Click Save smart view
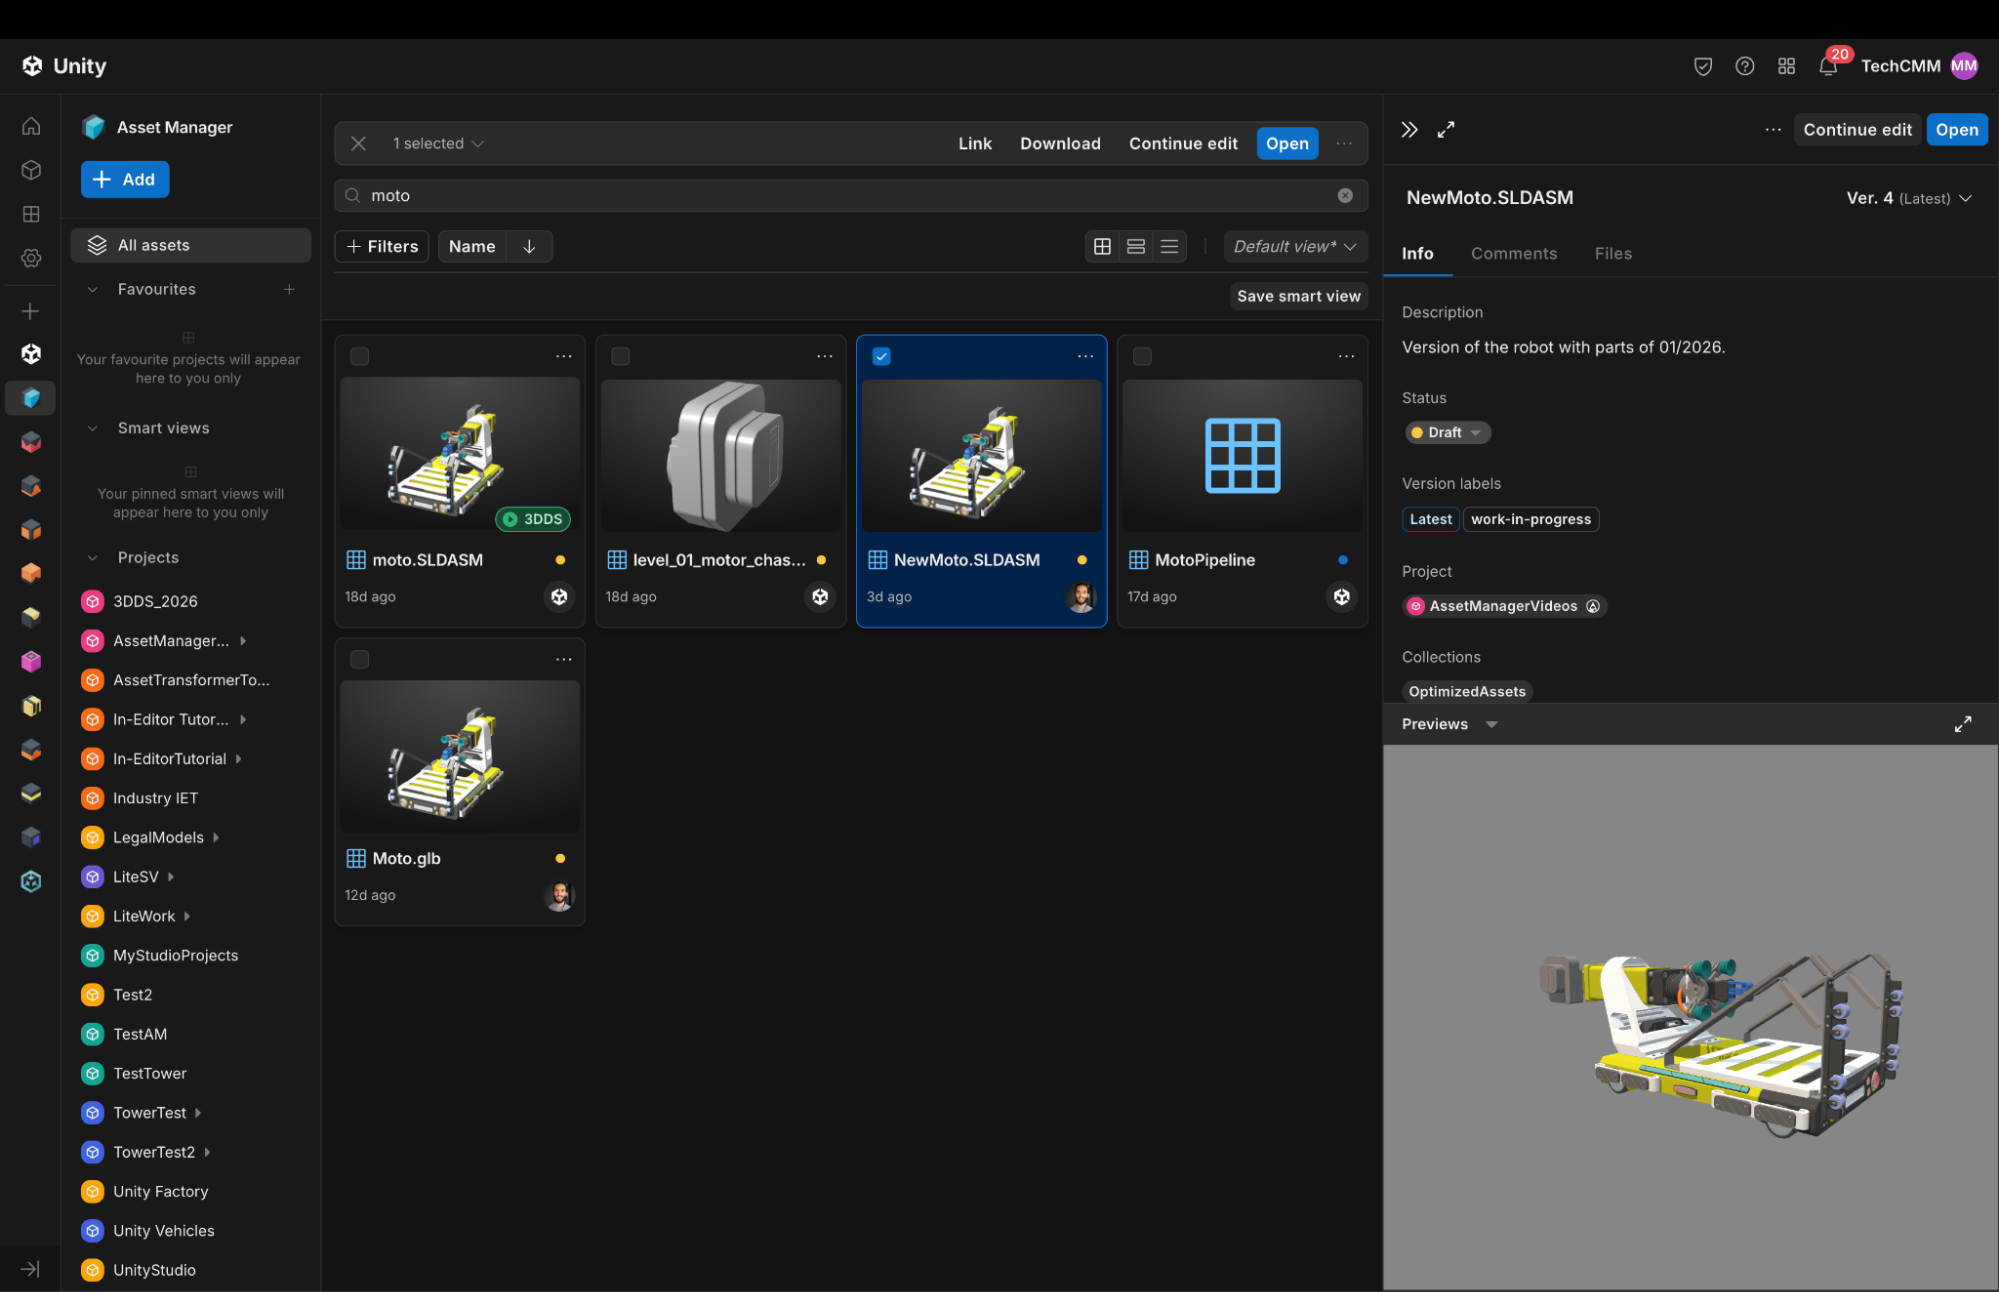Viewport: 1999px width, 1293px height. pyautogui.click(x=1298, y=297)
